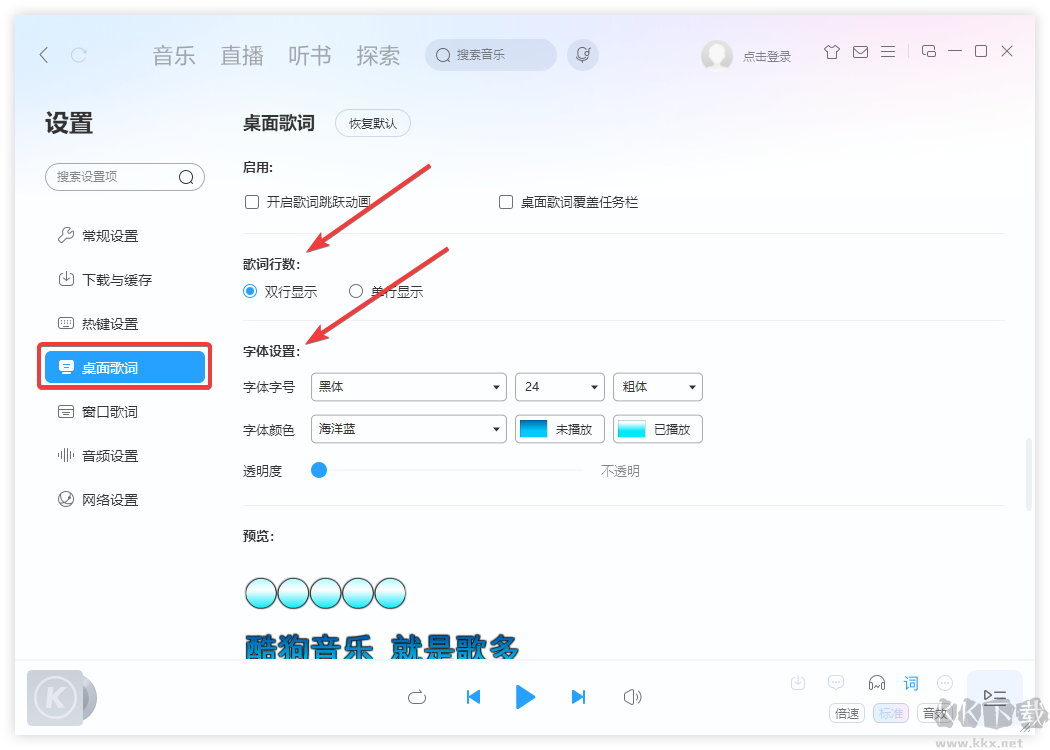Click the download icon near the playback bar
The height and width of the screenshot is (750, 1050).
[x=798, y=682]
